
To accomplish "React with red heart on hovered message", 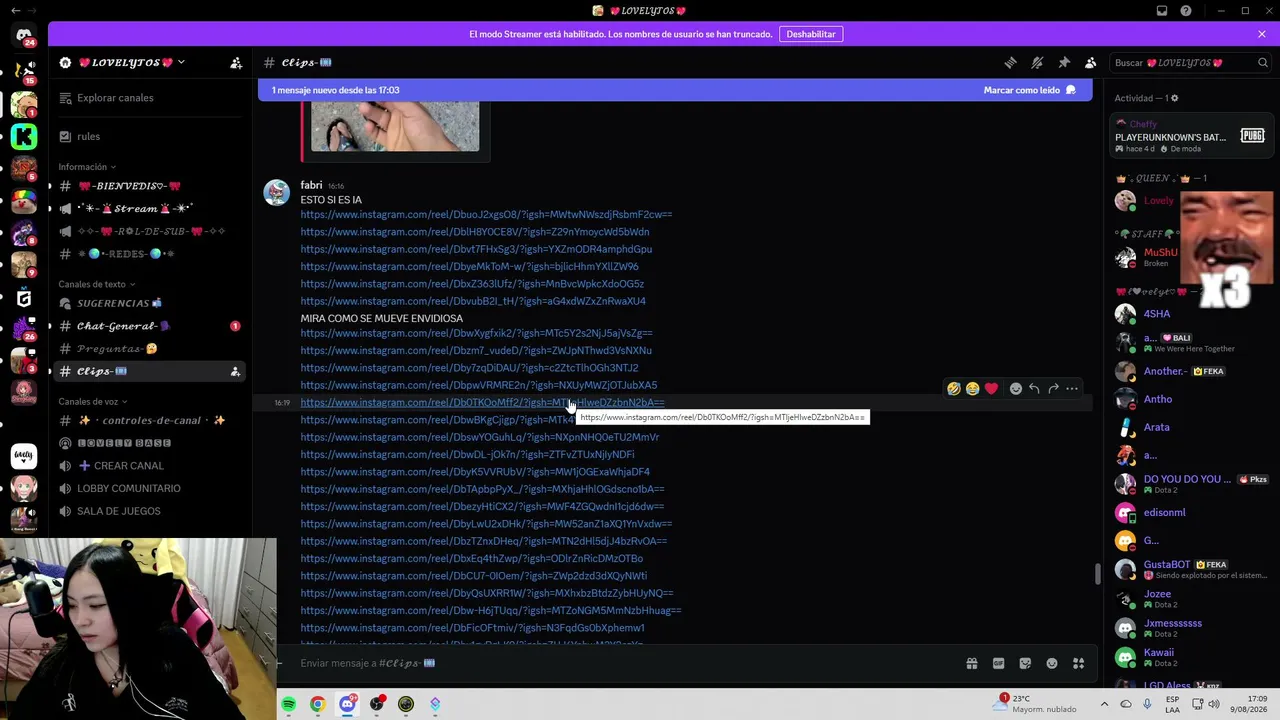I will pyautogui.click(x=991, y=389).
